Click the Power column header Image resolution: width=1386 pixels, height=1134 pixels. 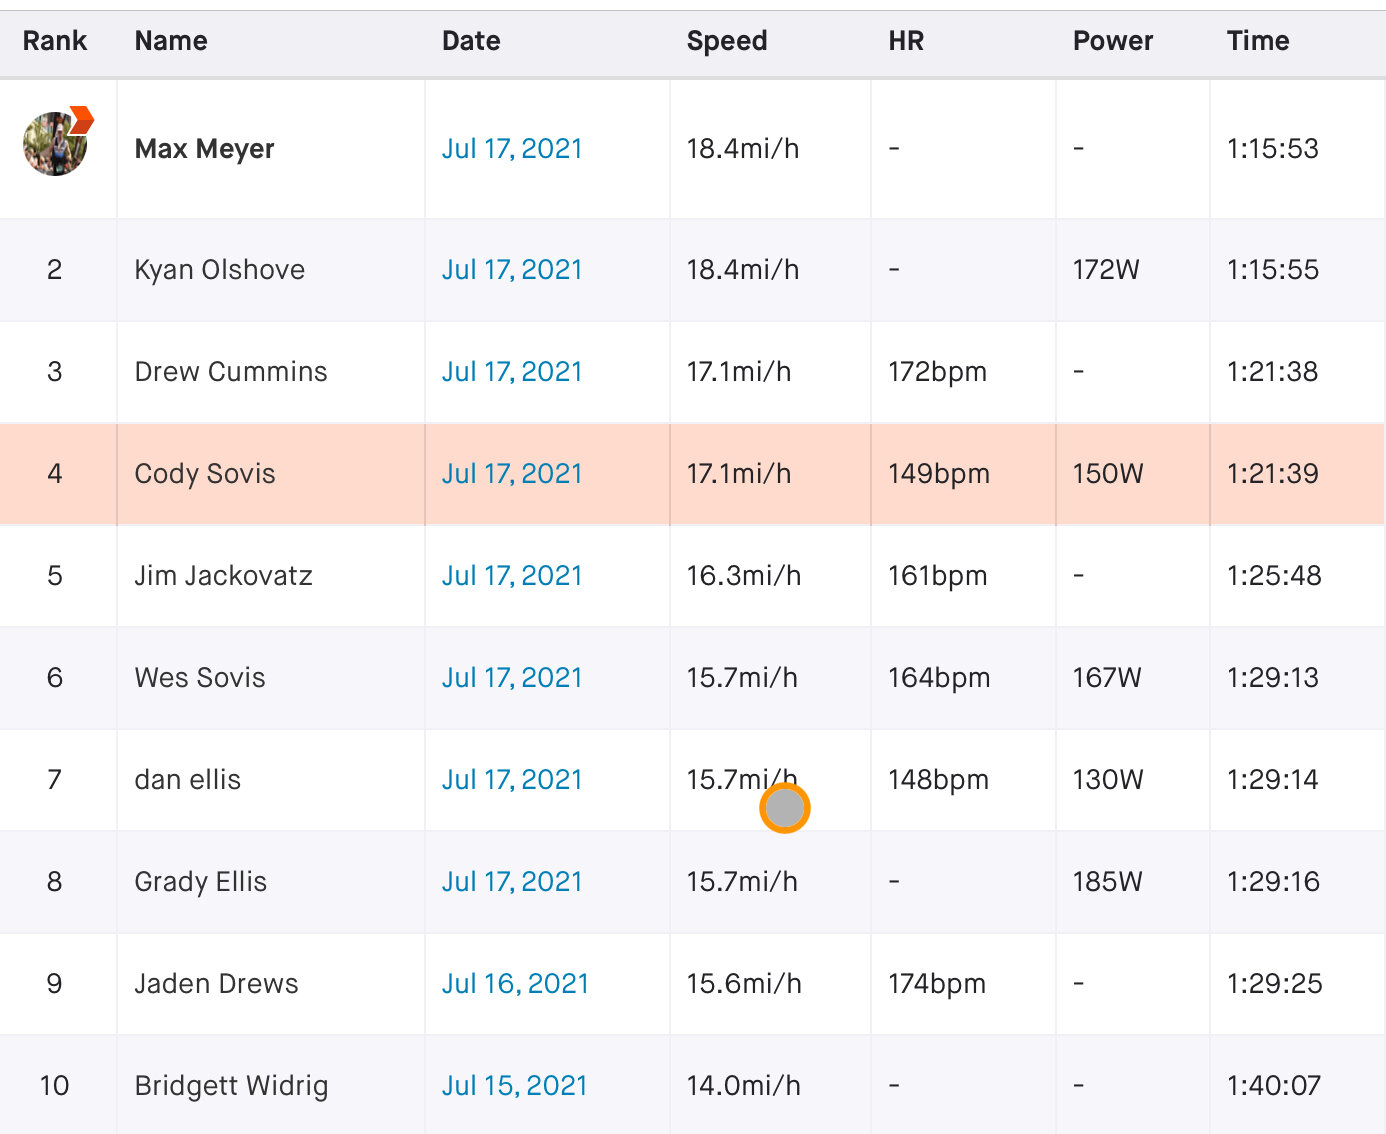[1112, 41]
